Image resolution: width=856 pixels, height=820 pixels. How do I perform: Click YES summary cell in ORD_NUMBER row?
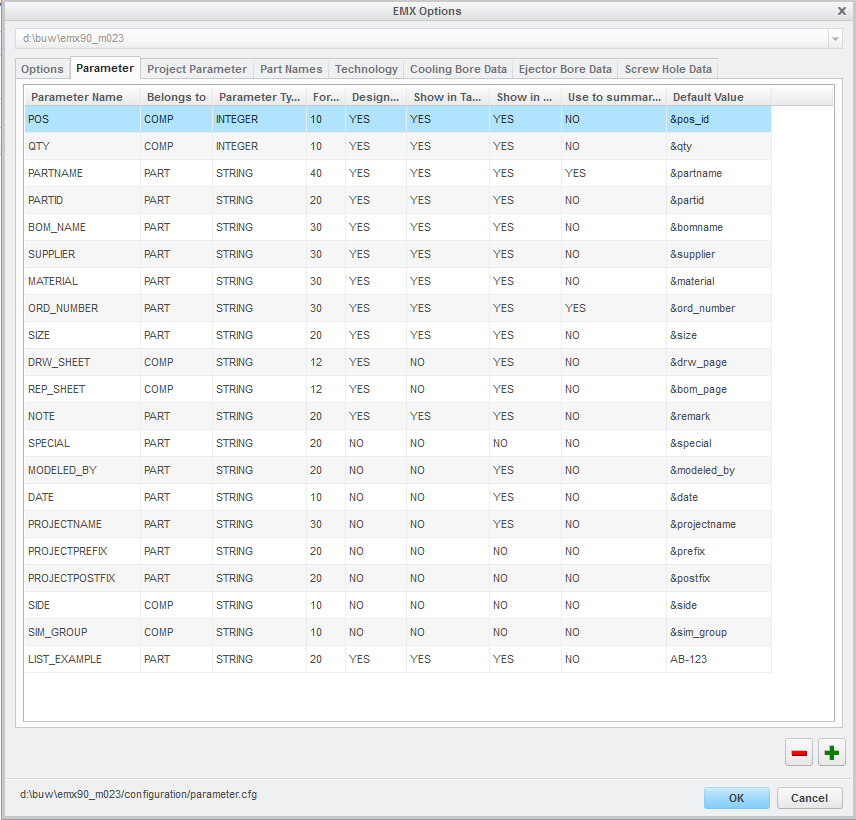click(x=614, y=308)
